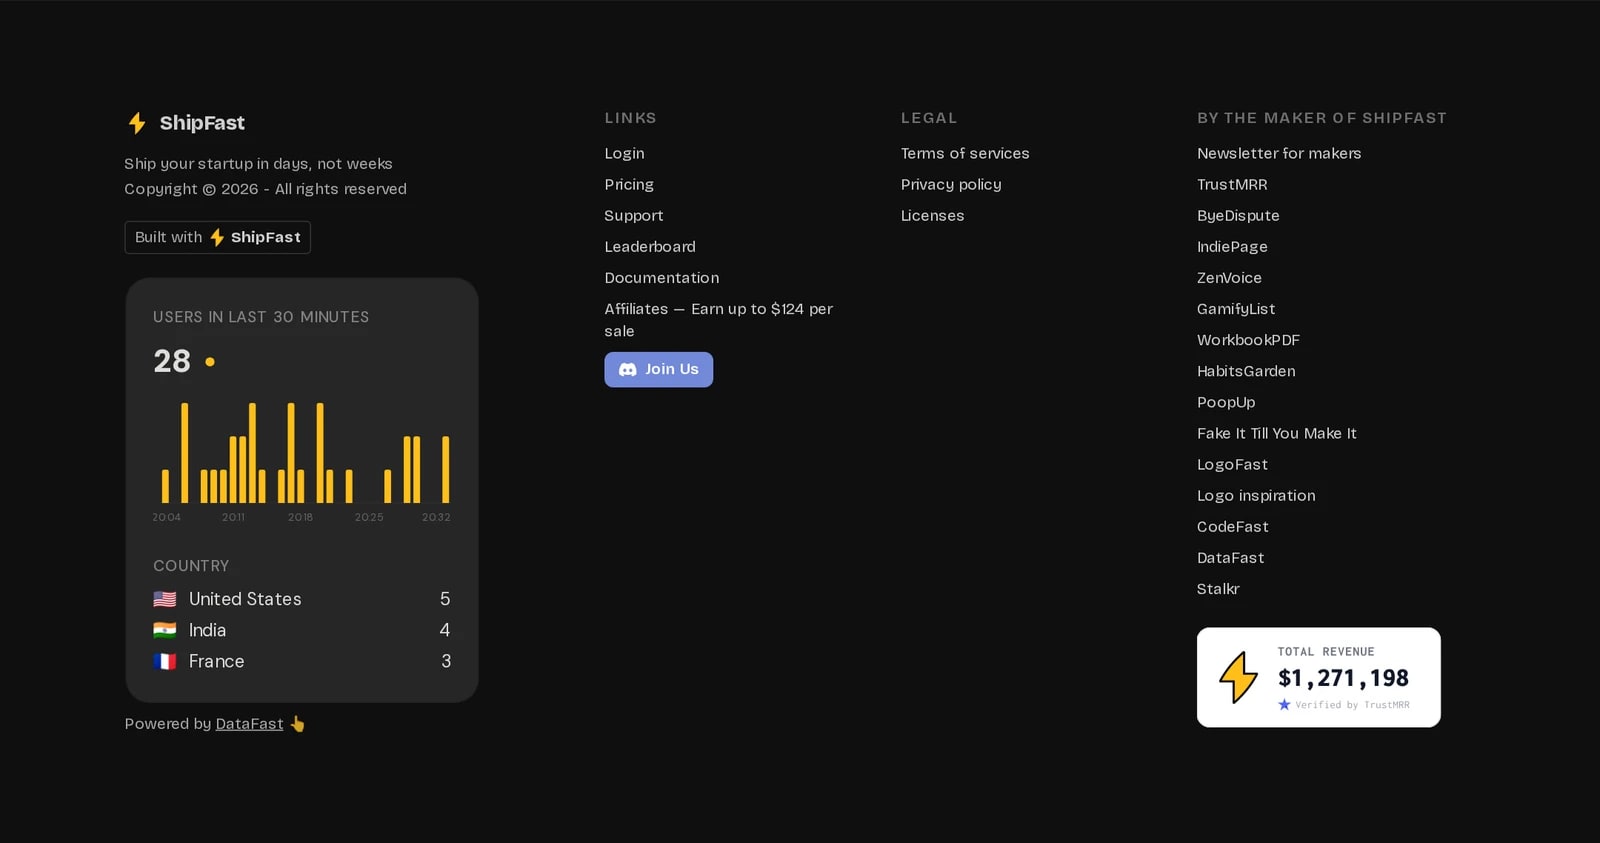
Task: Open the Pricing link
Action: pos(629,184)
